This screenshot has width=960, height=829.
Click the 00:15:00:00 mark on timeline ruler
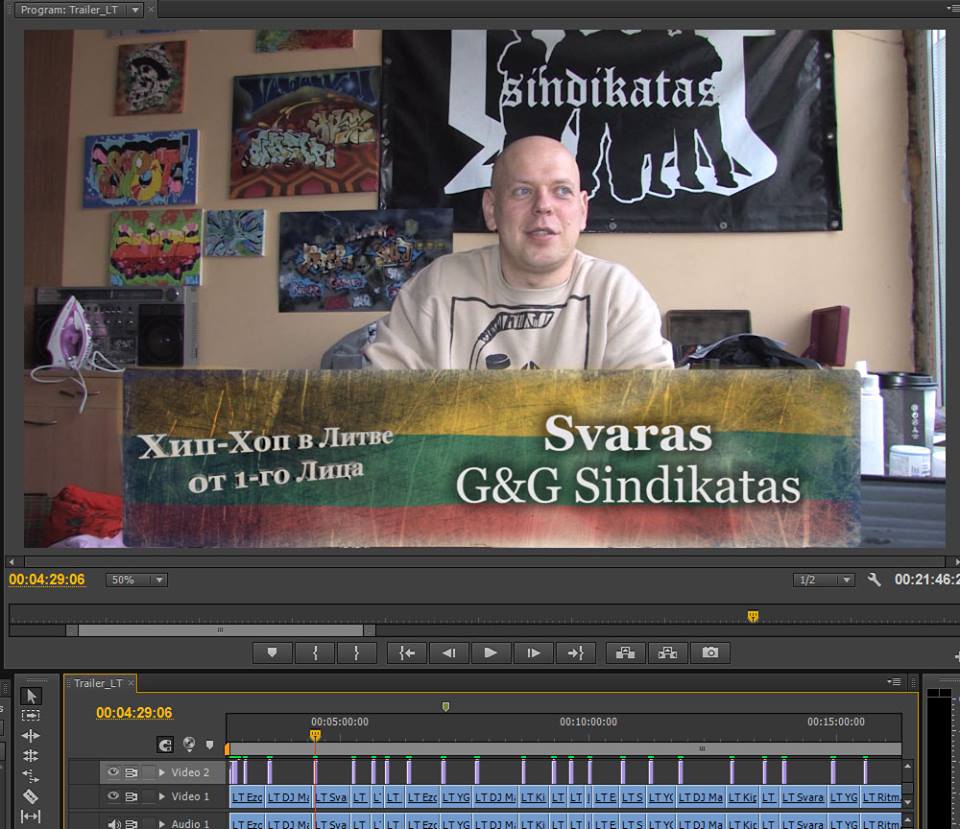tap(836, 722)
